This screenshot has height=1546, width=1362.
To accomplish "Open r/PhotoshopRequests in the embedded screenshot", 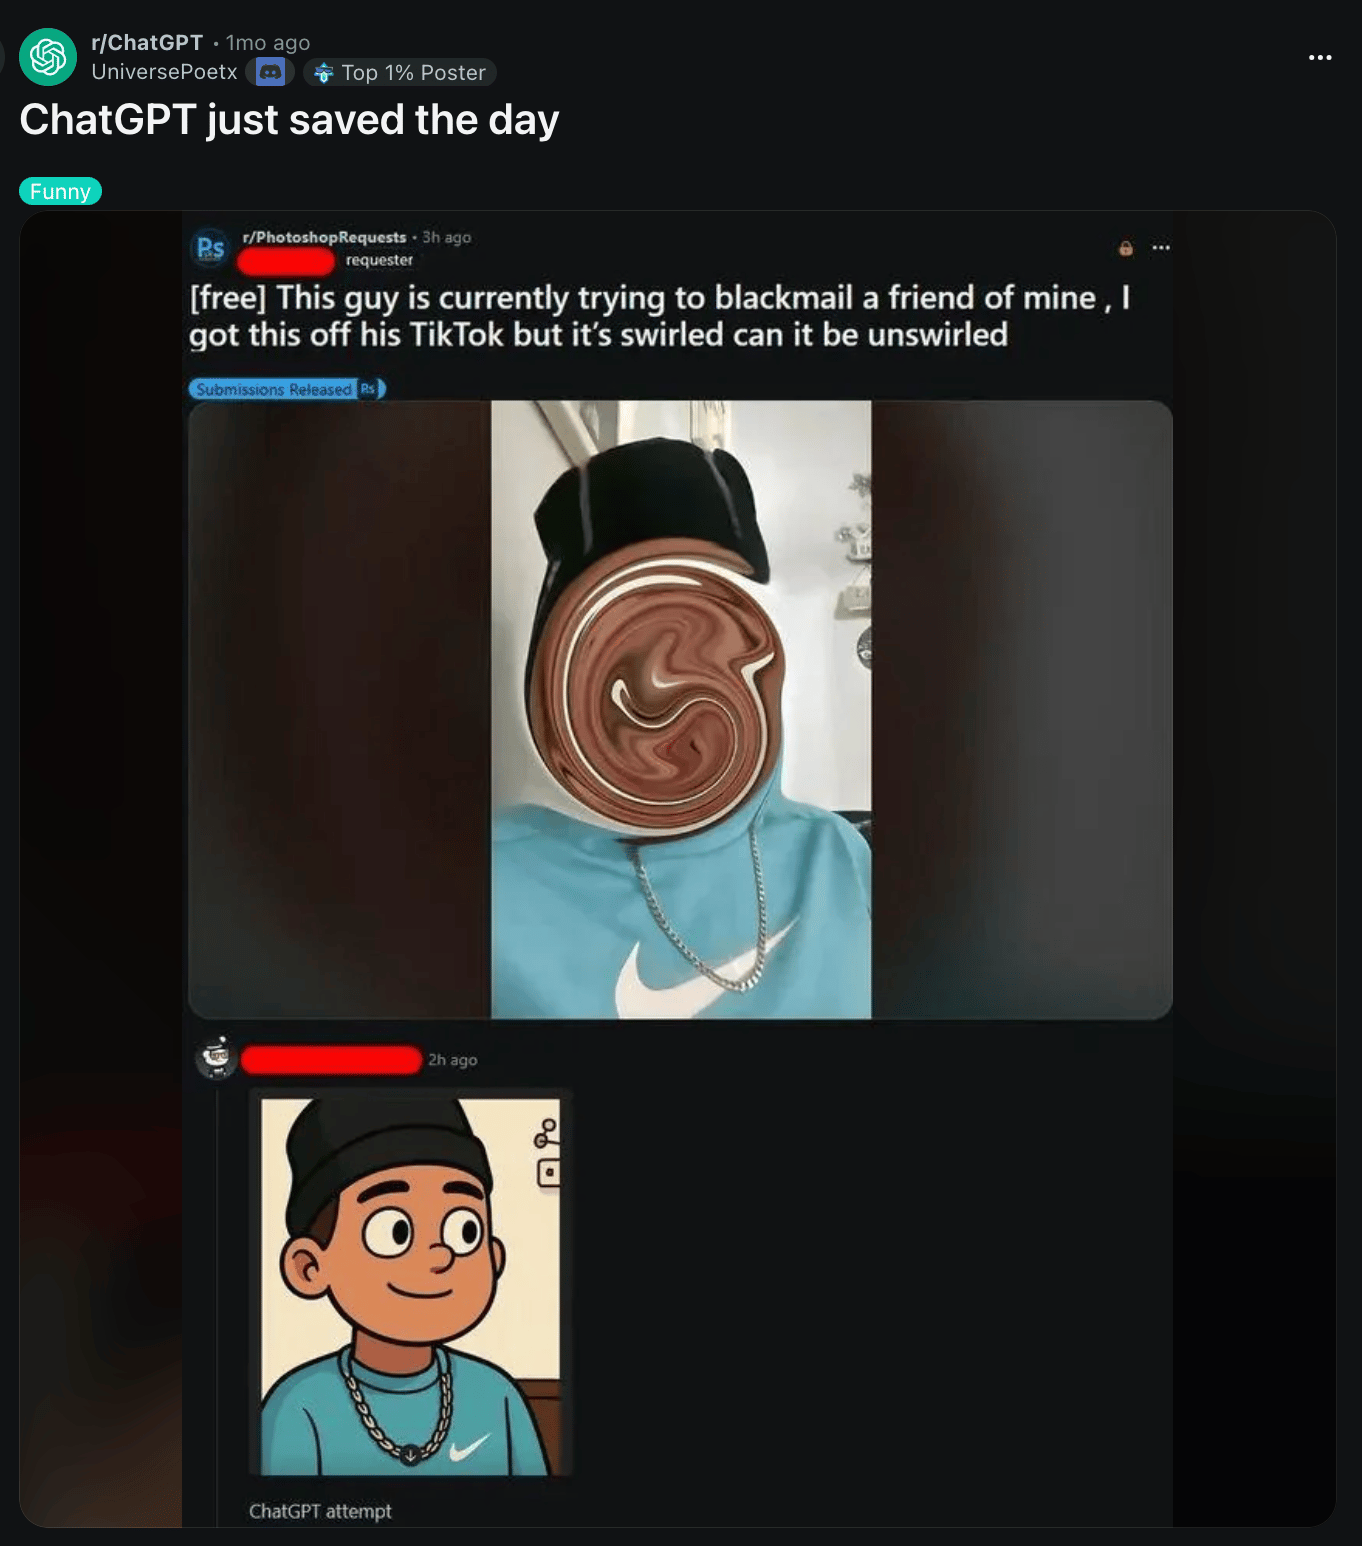I will 324,237.
